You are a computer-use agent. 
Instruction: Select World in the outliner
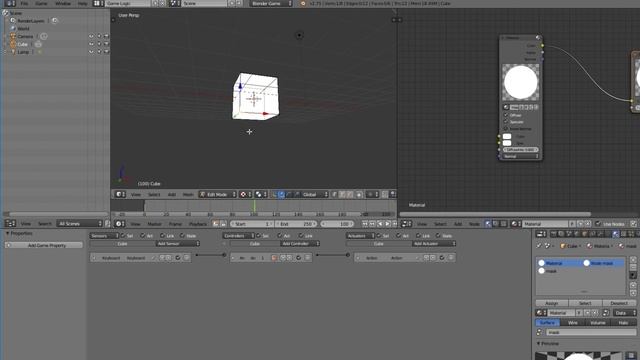(x=23, y=29)
